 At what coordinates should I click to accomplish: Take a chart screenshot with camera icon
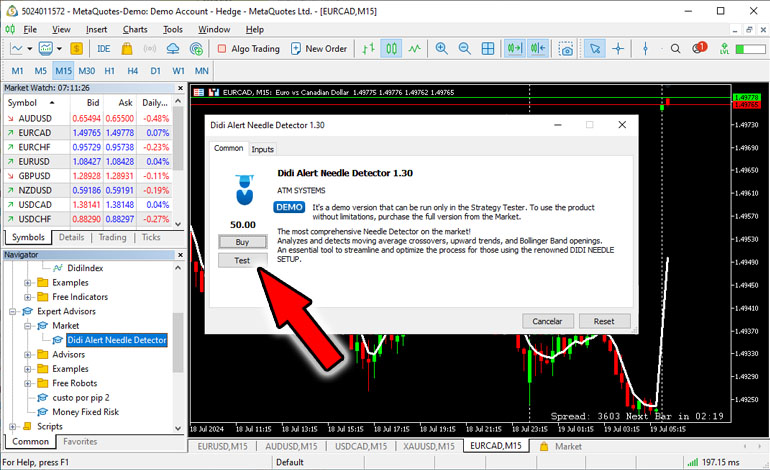pyautogui.click(x=566, y=49)
